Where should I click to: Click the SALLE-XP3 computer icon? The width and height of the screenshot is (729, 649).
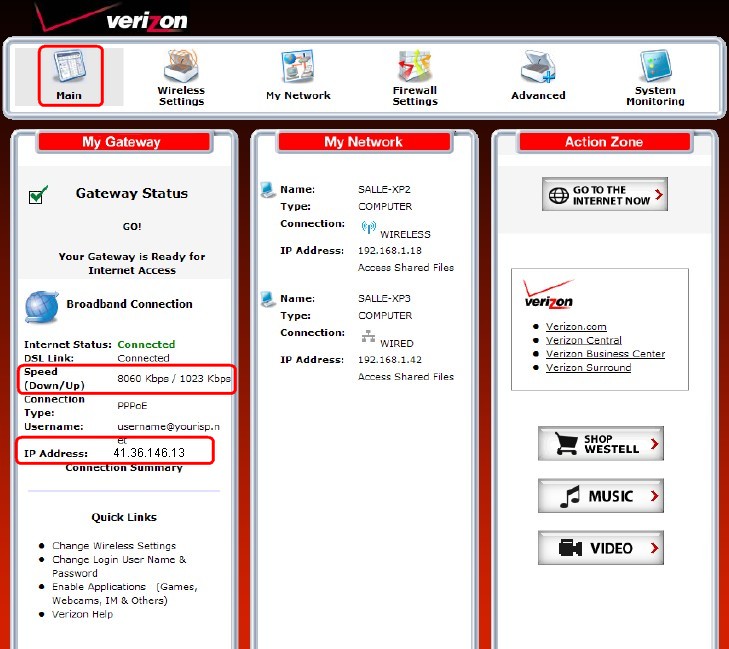[x=268, y=299]
